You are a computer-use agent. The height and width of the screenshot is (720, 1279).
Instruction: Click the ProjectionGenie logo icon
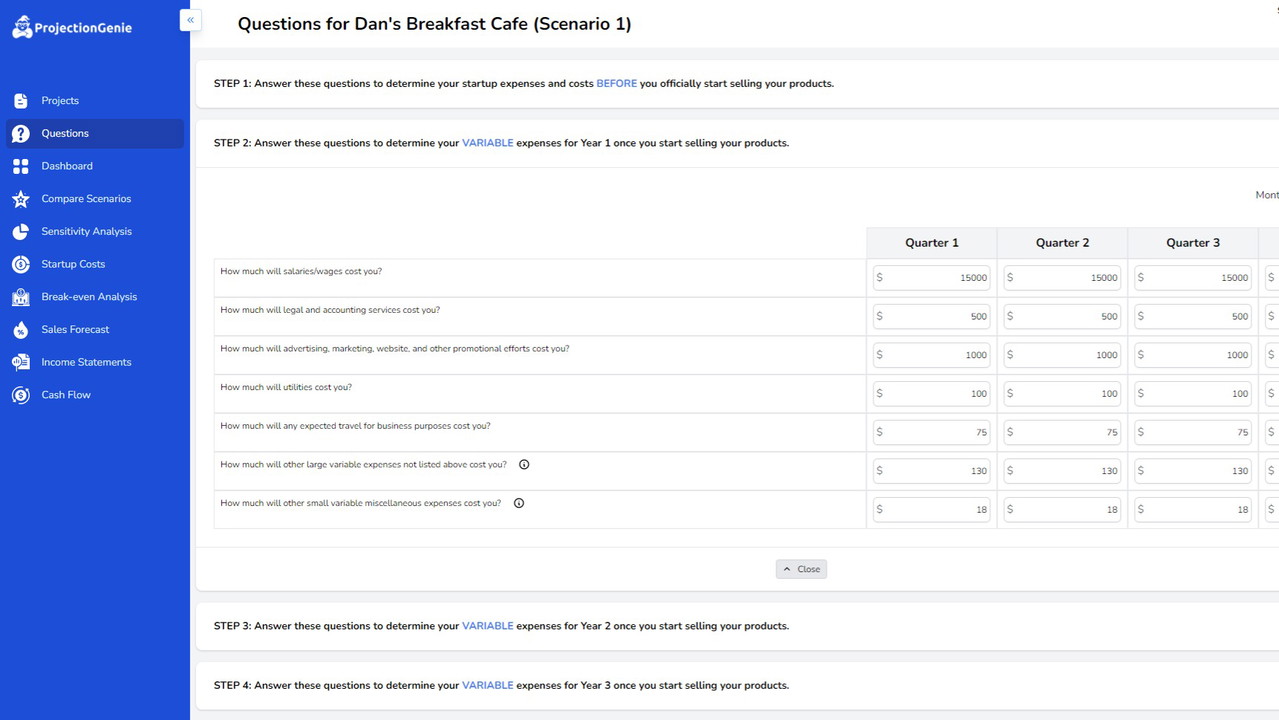click(22, 27)
